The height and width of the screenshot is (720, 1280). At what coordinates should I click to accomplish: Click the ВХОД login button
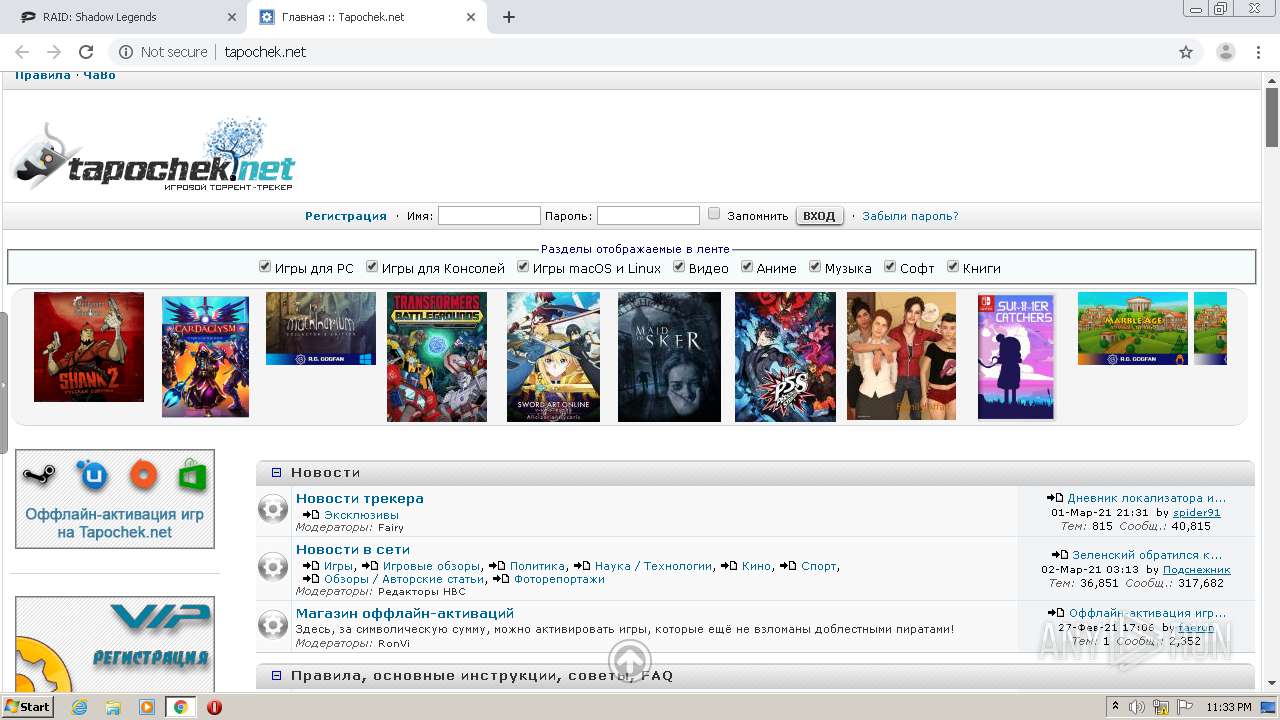coord(819,216)
